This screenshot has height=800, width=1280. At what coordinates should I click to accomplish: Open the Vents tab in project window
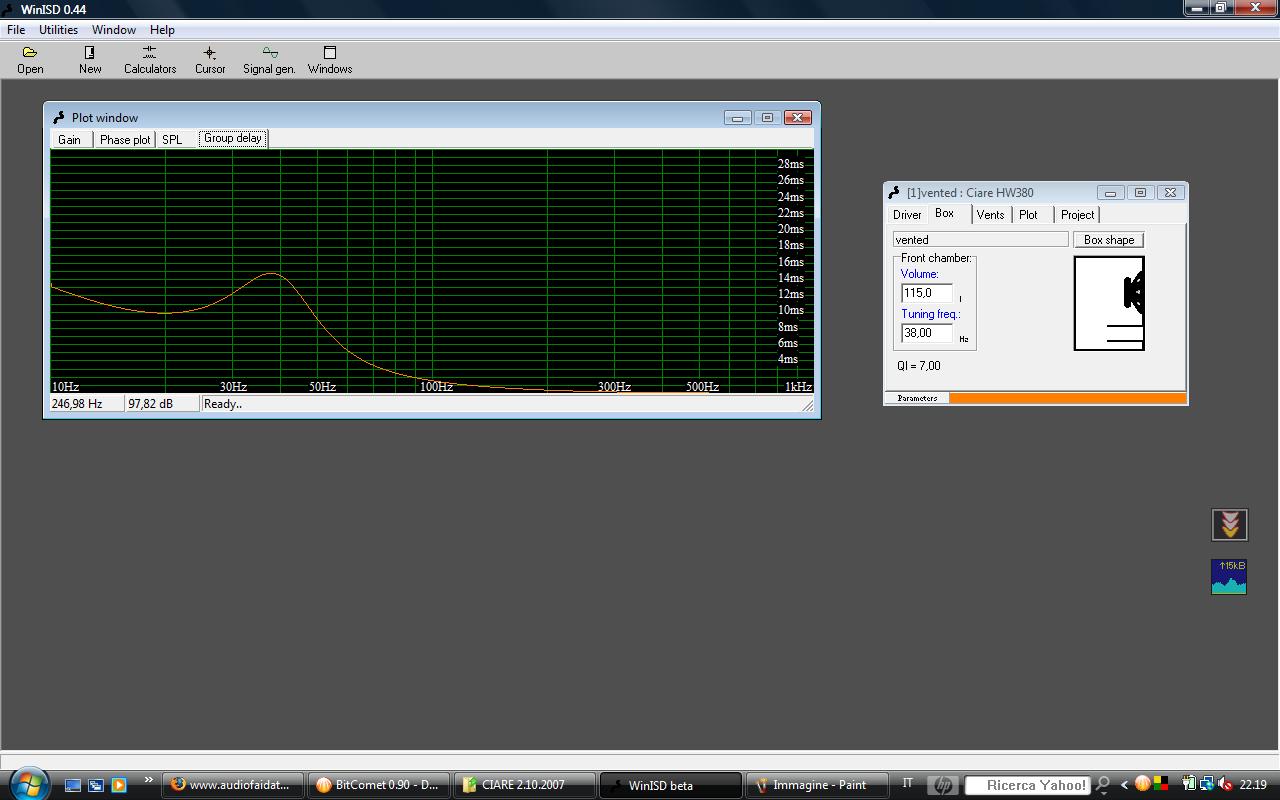click(990, 215)
